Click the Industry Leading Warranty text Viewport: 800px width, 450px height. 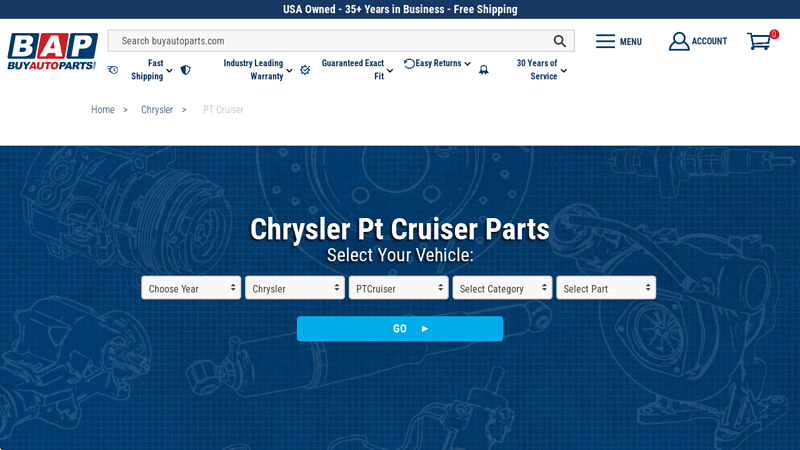click(x=253, y=69)
